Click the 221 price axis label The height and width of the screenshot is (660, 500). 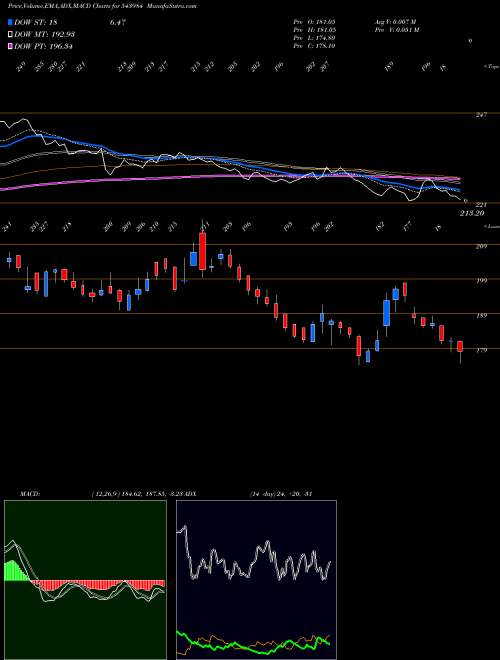[x=481, y=205]
